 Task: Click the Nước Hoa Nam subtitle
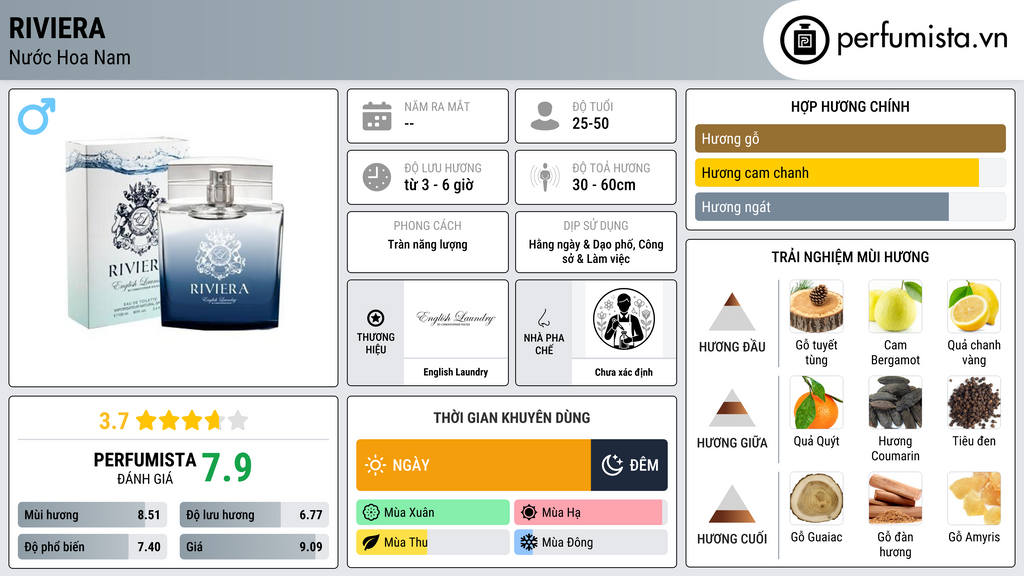(70, 57)
